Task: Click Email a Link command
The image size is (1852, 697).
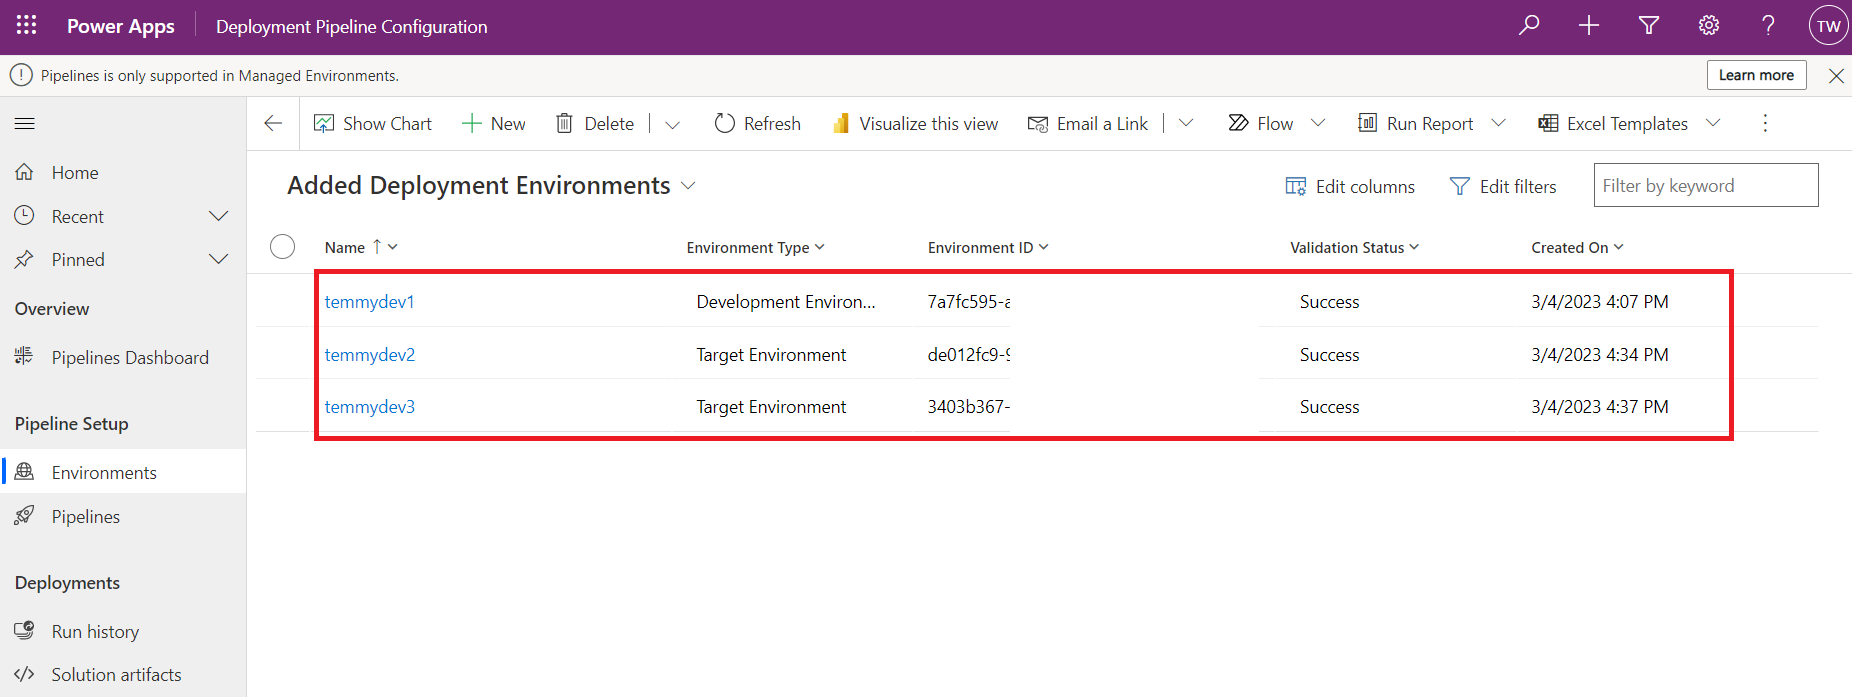Action: 1088,123
